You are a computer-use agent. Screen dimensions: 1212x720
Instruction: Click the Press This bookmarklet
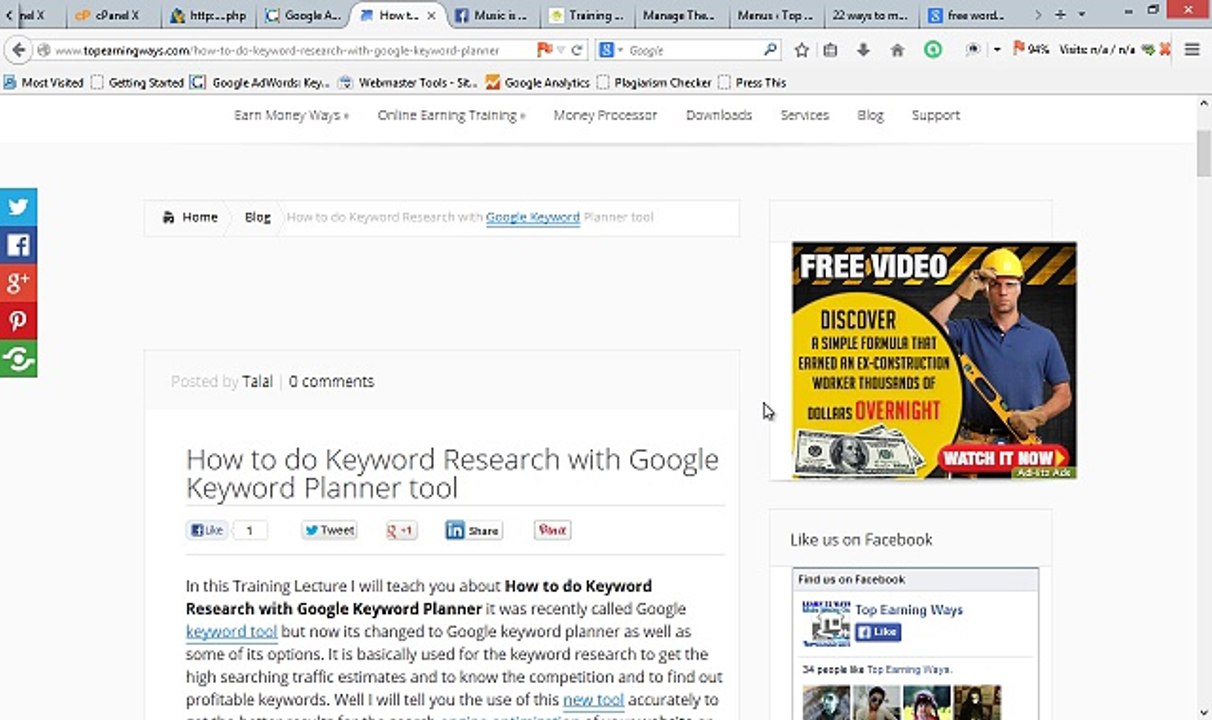coord(752,83)
